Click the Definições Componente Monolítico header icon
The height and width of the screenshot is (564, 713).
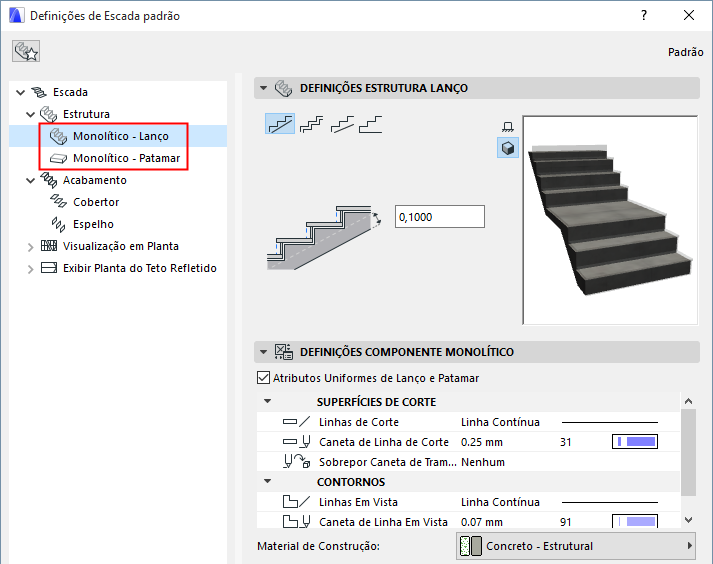click(284, 352)
